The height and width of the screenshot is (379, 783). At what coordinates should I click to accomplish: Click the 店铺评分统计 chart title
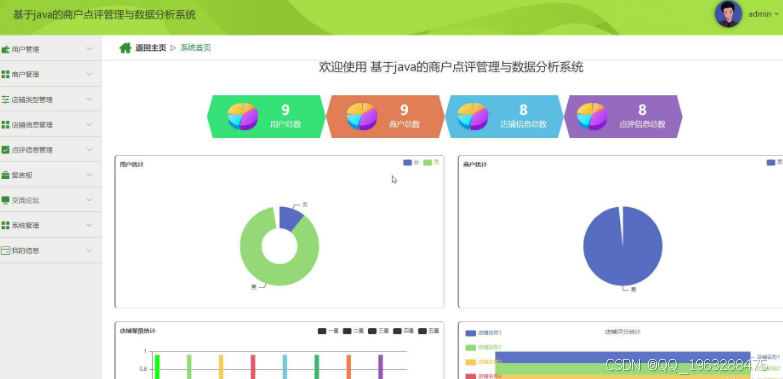pyautogui.click(x=623, y=332)
